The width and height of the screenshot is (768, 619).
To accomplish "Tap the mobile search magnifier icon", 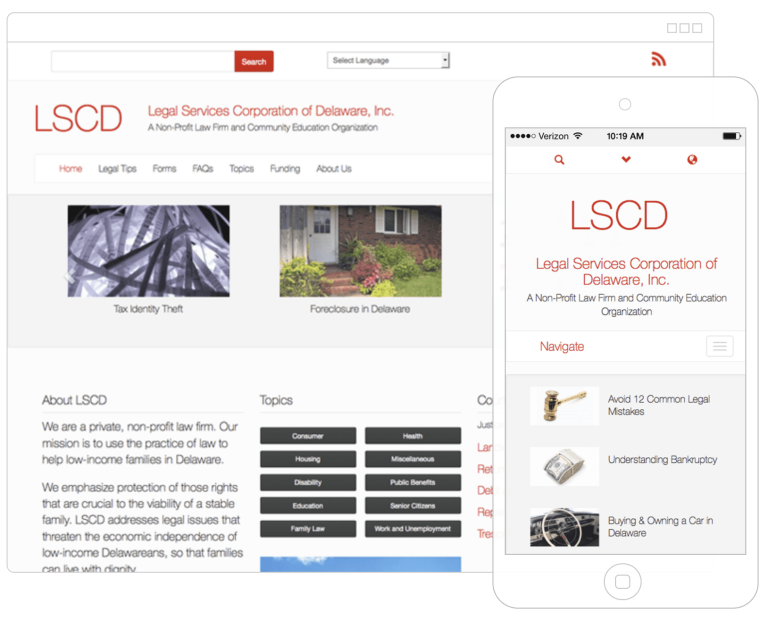I will 559,160.
